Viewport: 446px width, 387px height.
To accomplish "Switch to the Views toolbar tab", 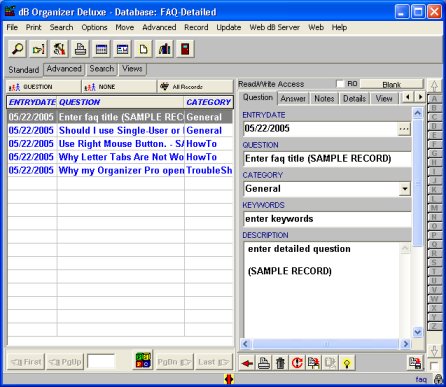I will point(132,69).
